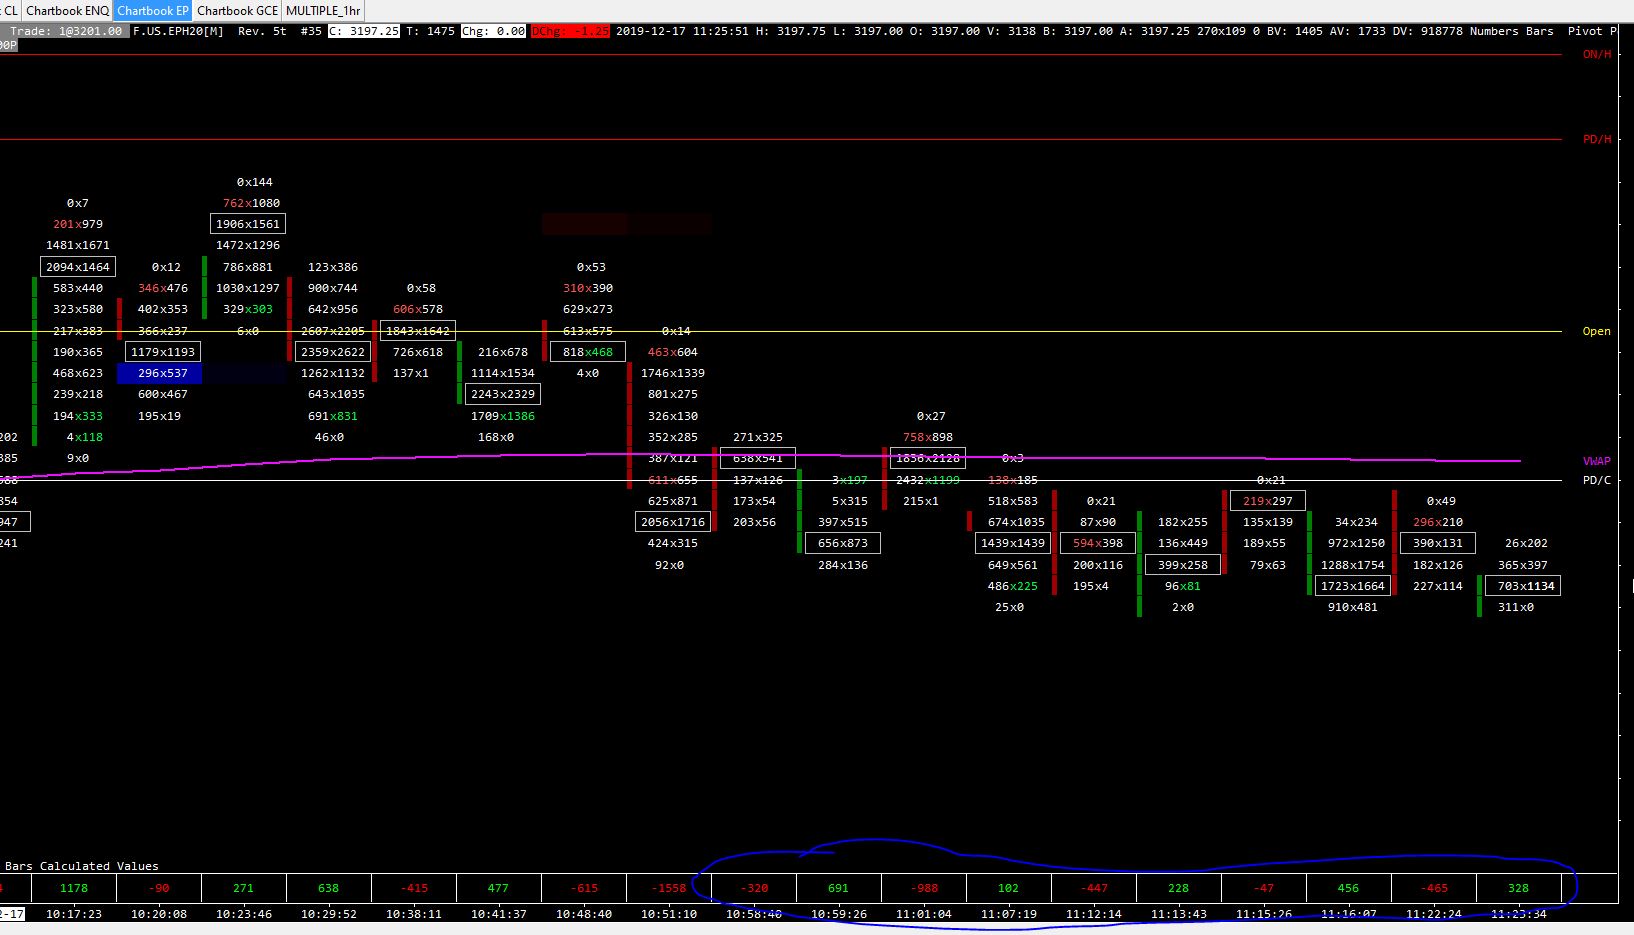
Task: Open the Chartbook GCE tab
Action: click(x=237, y=10)
